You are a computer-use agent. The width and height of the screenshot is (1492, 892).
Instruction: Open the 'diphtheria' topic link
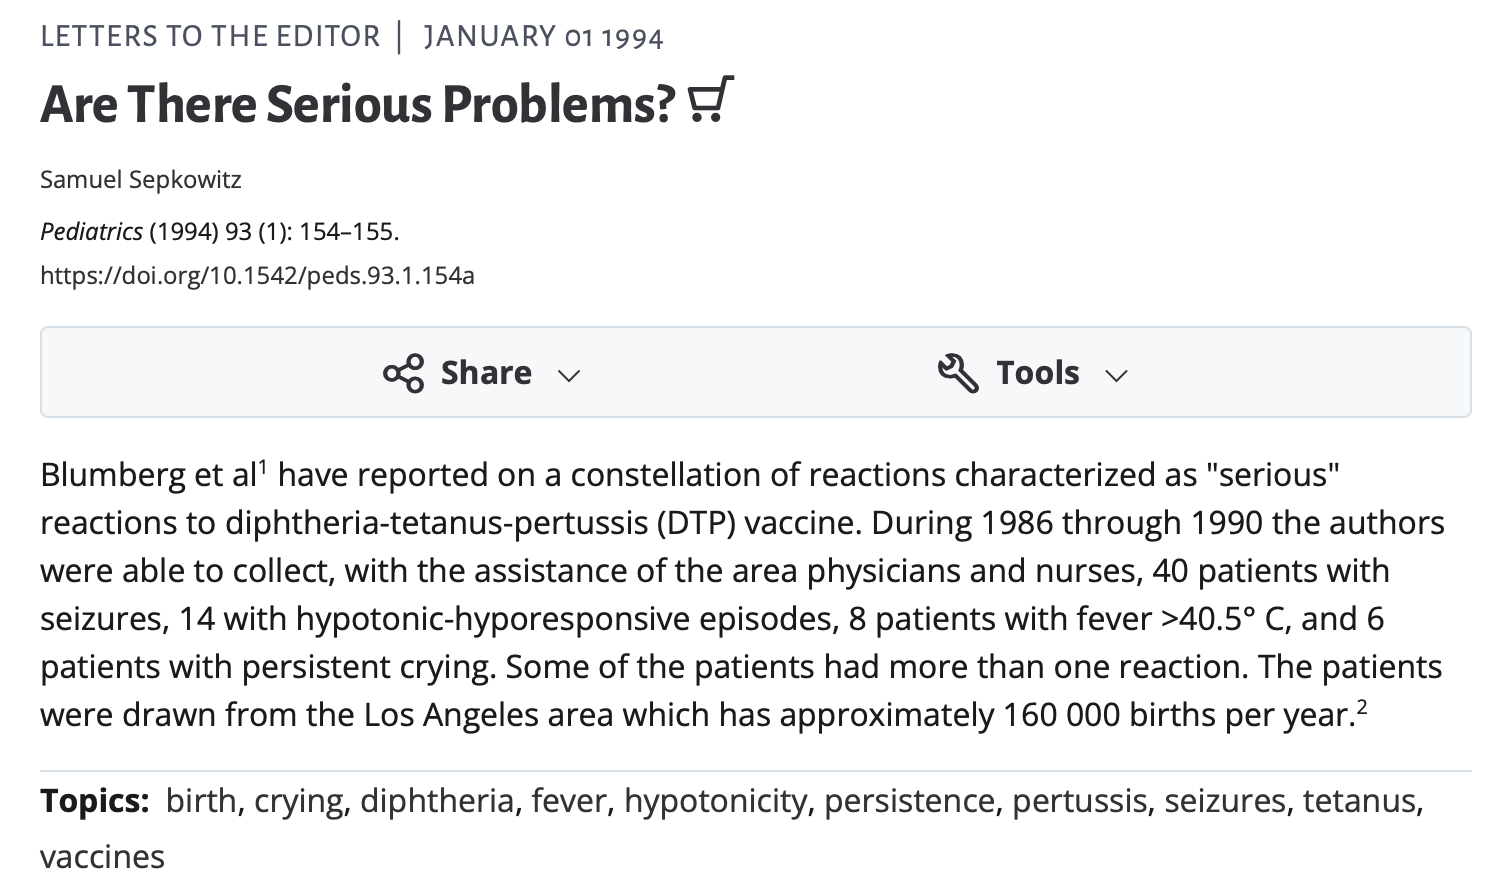coord(437,801)
